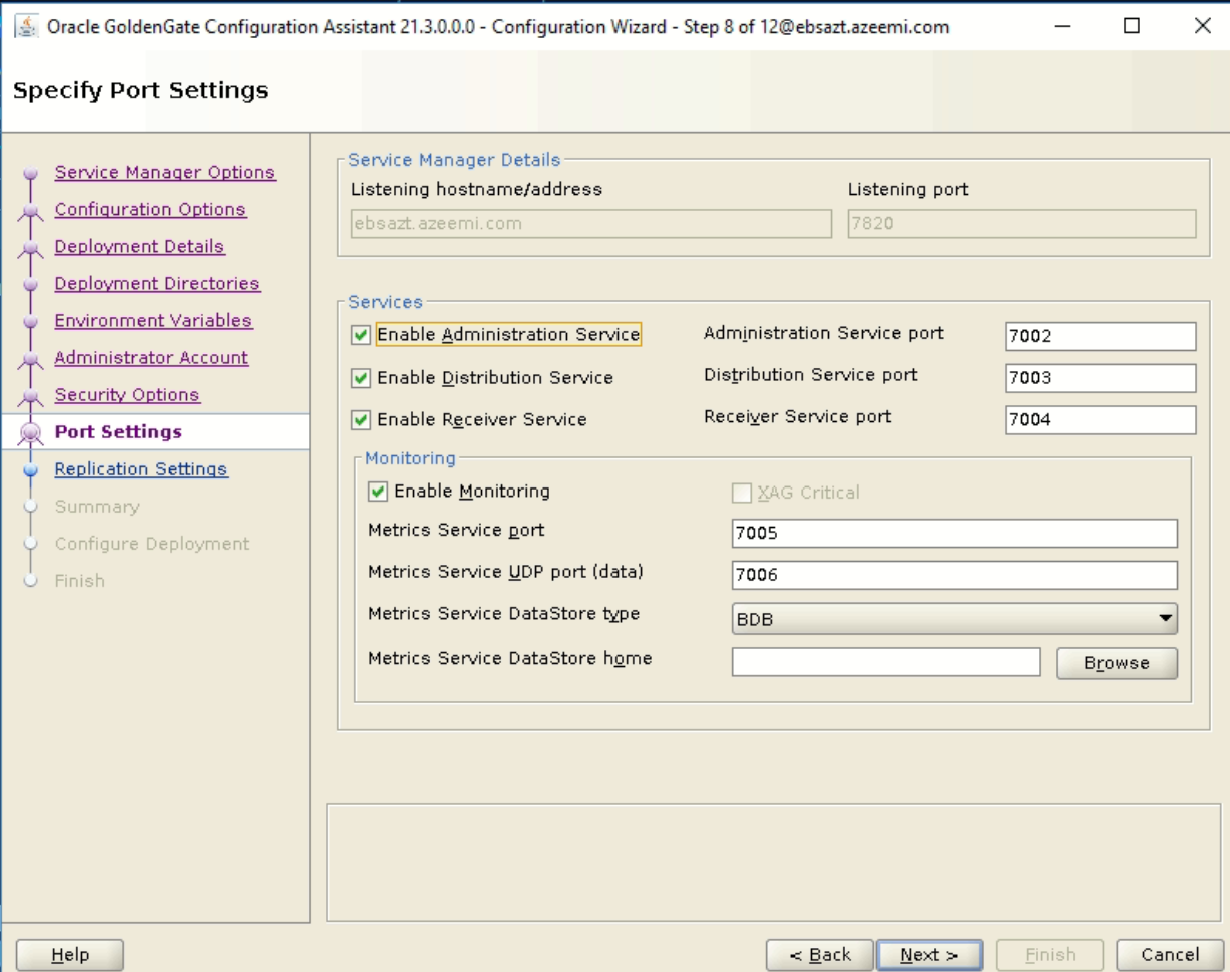Click the disabled XAG Critical checkbox
The image size is (1230, 972).
point(742,492)
